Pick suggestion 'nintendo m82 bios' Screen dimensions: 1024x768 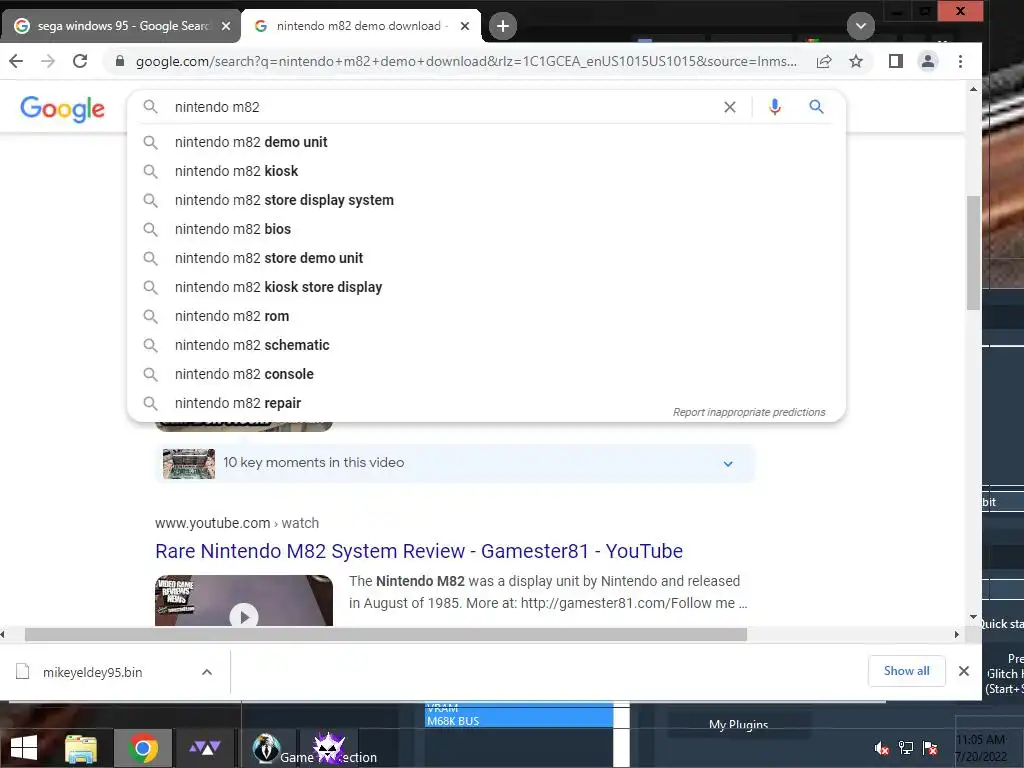coord(487,229)
